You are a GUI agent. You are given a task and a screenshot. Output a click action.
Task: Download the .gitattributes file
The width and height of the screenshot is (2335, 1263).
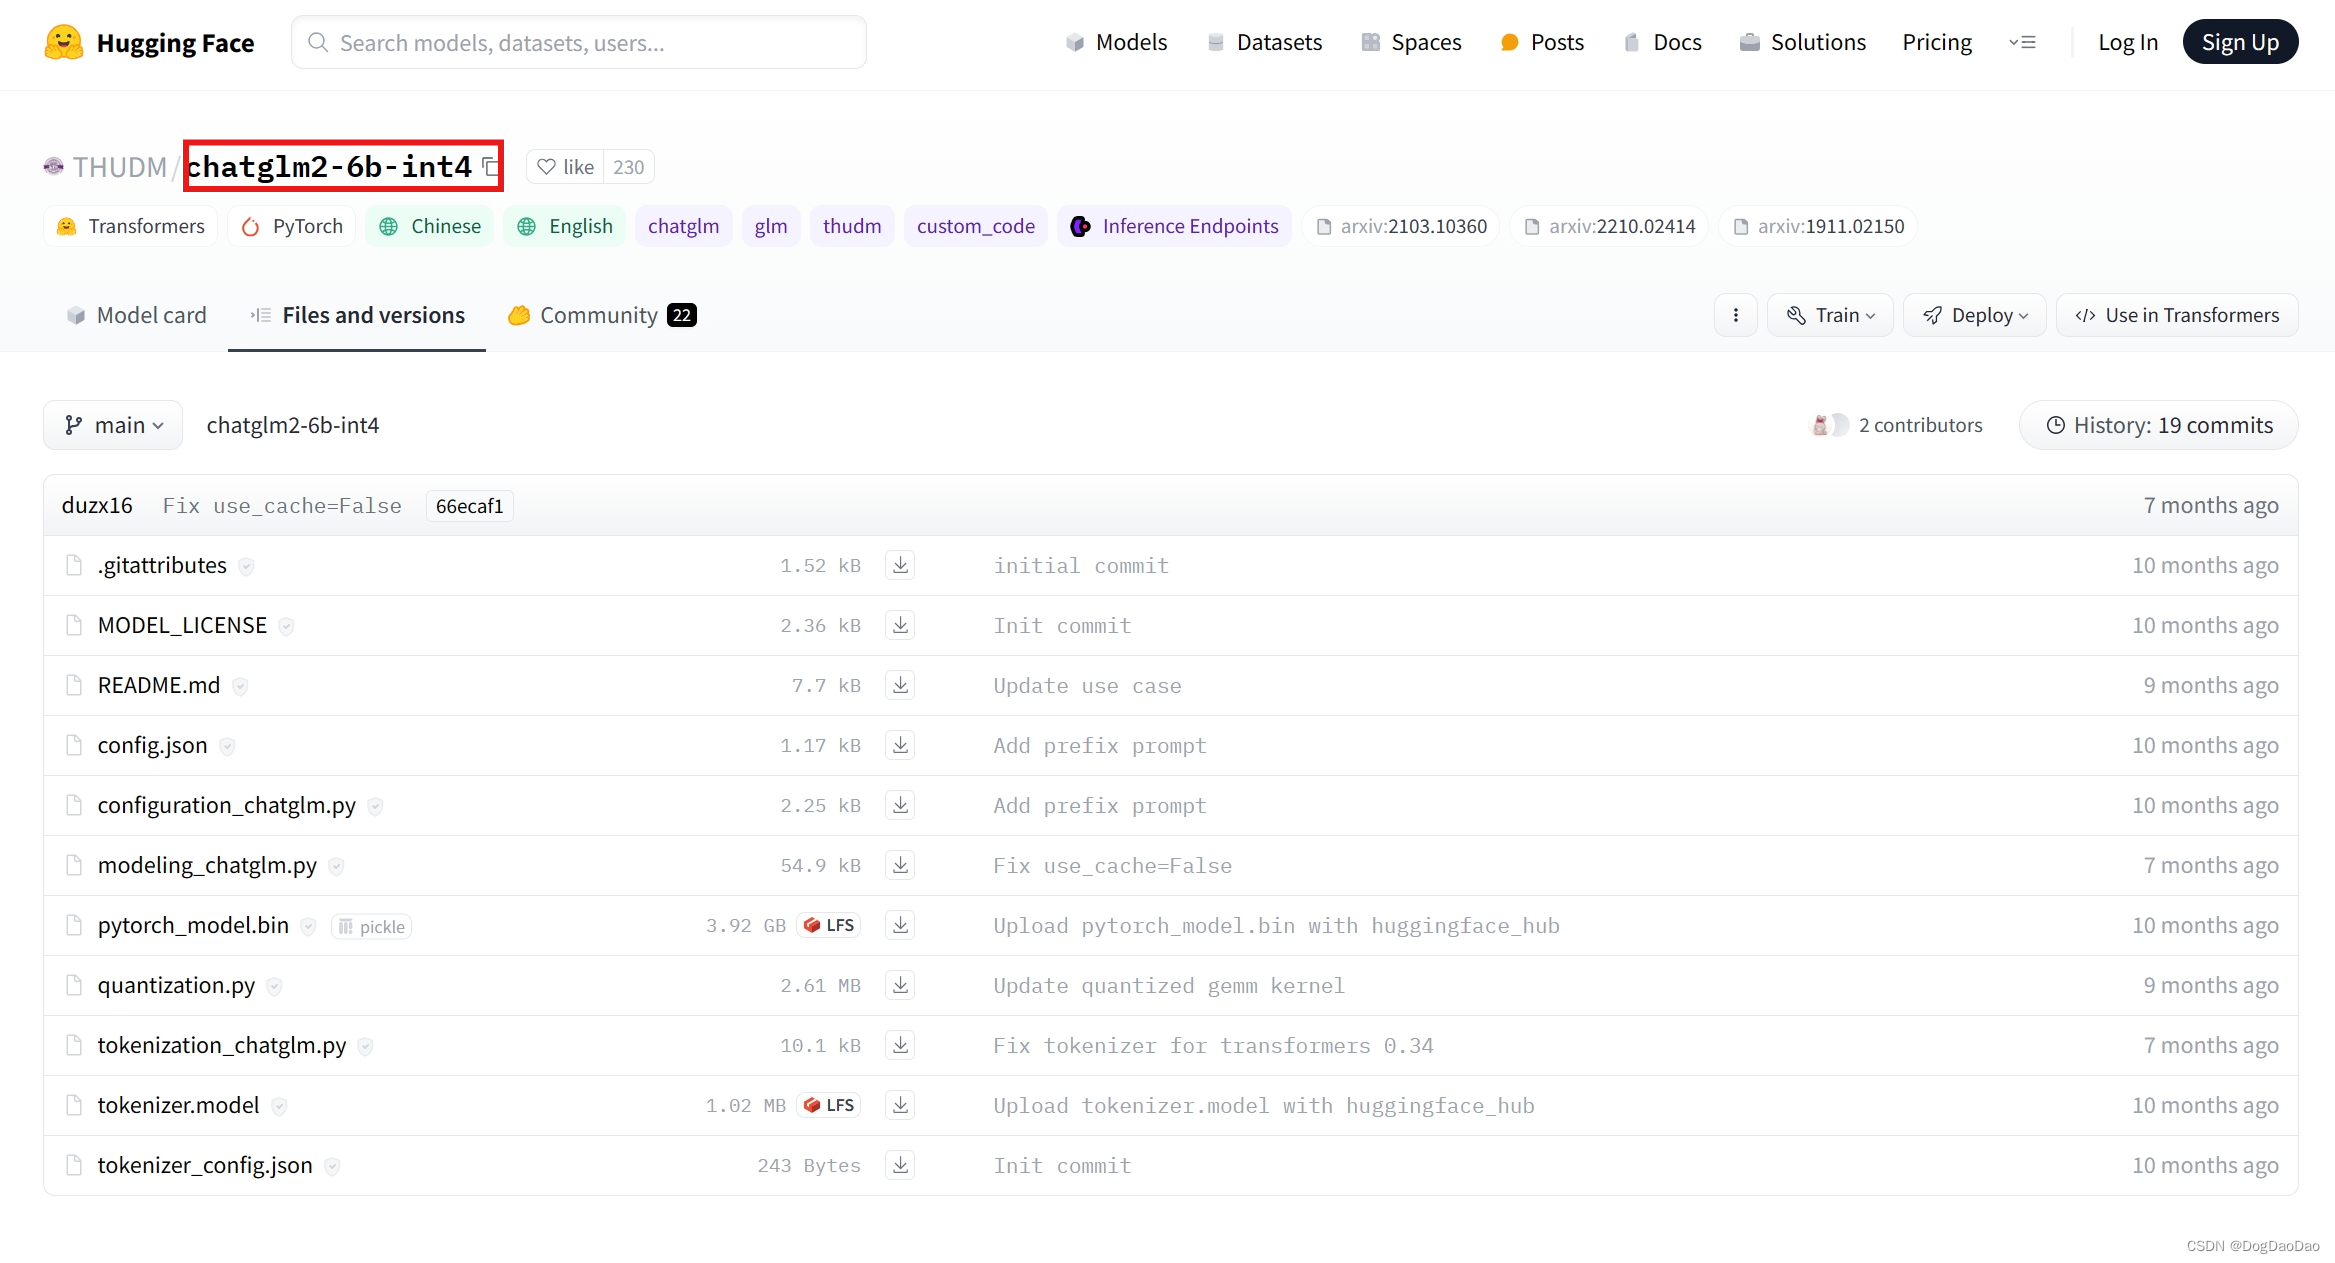(x=900, y=565)
